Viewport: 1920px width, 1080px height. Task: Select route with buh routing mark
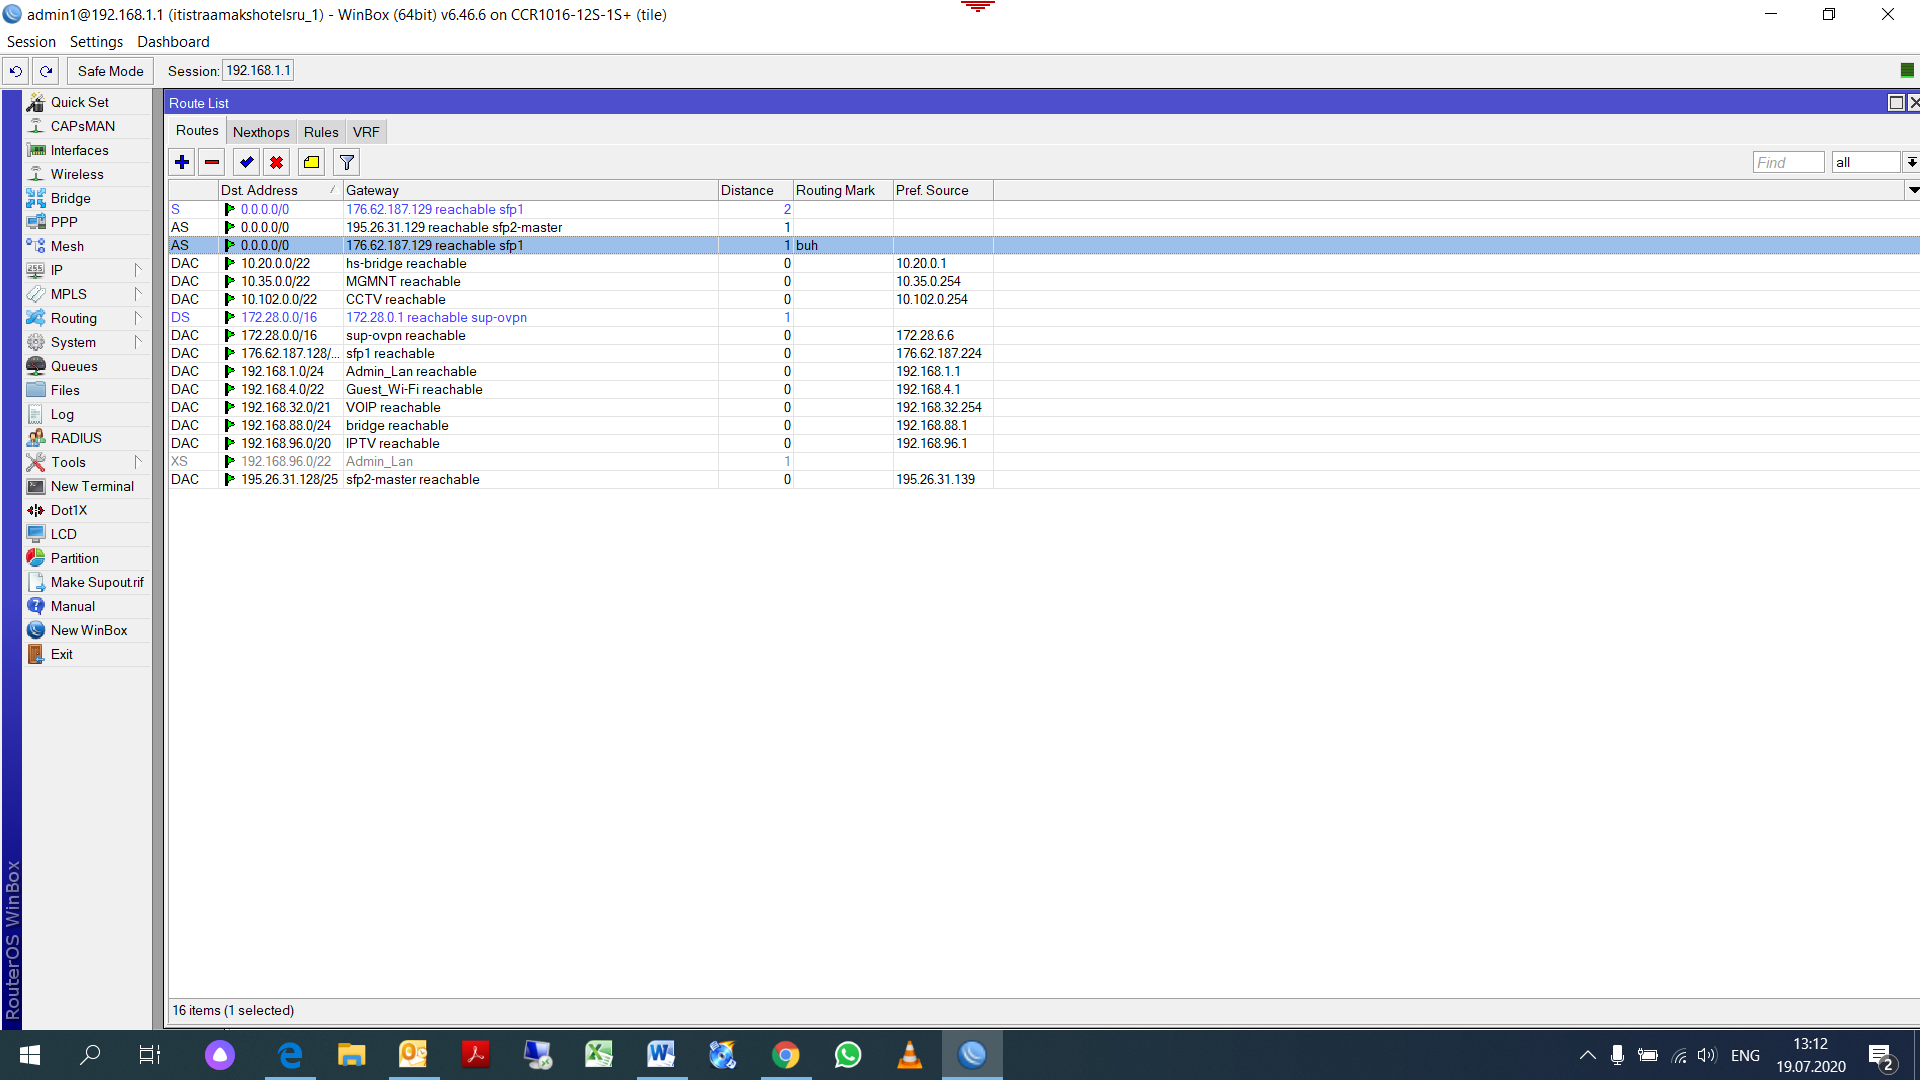coord(1043,245)
